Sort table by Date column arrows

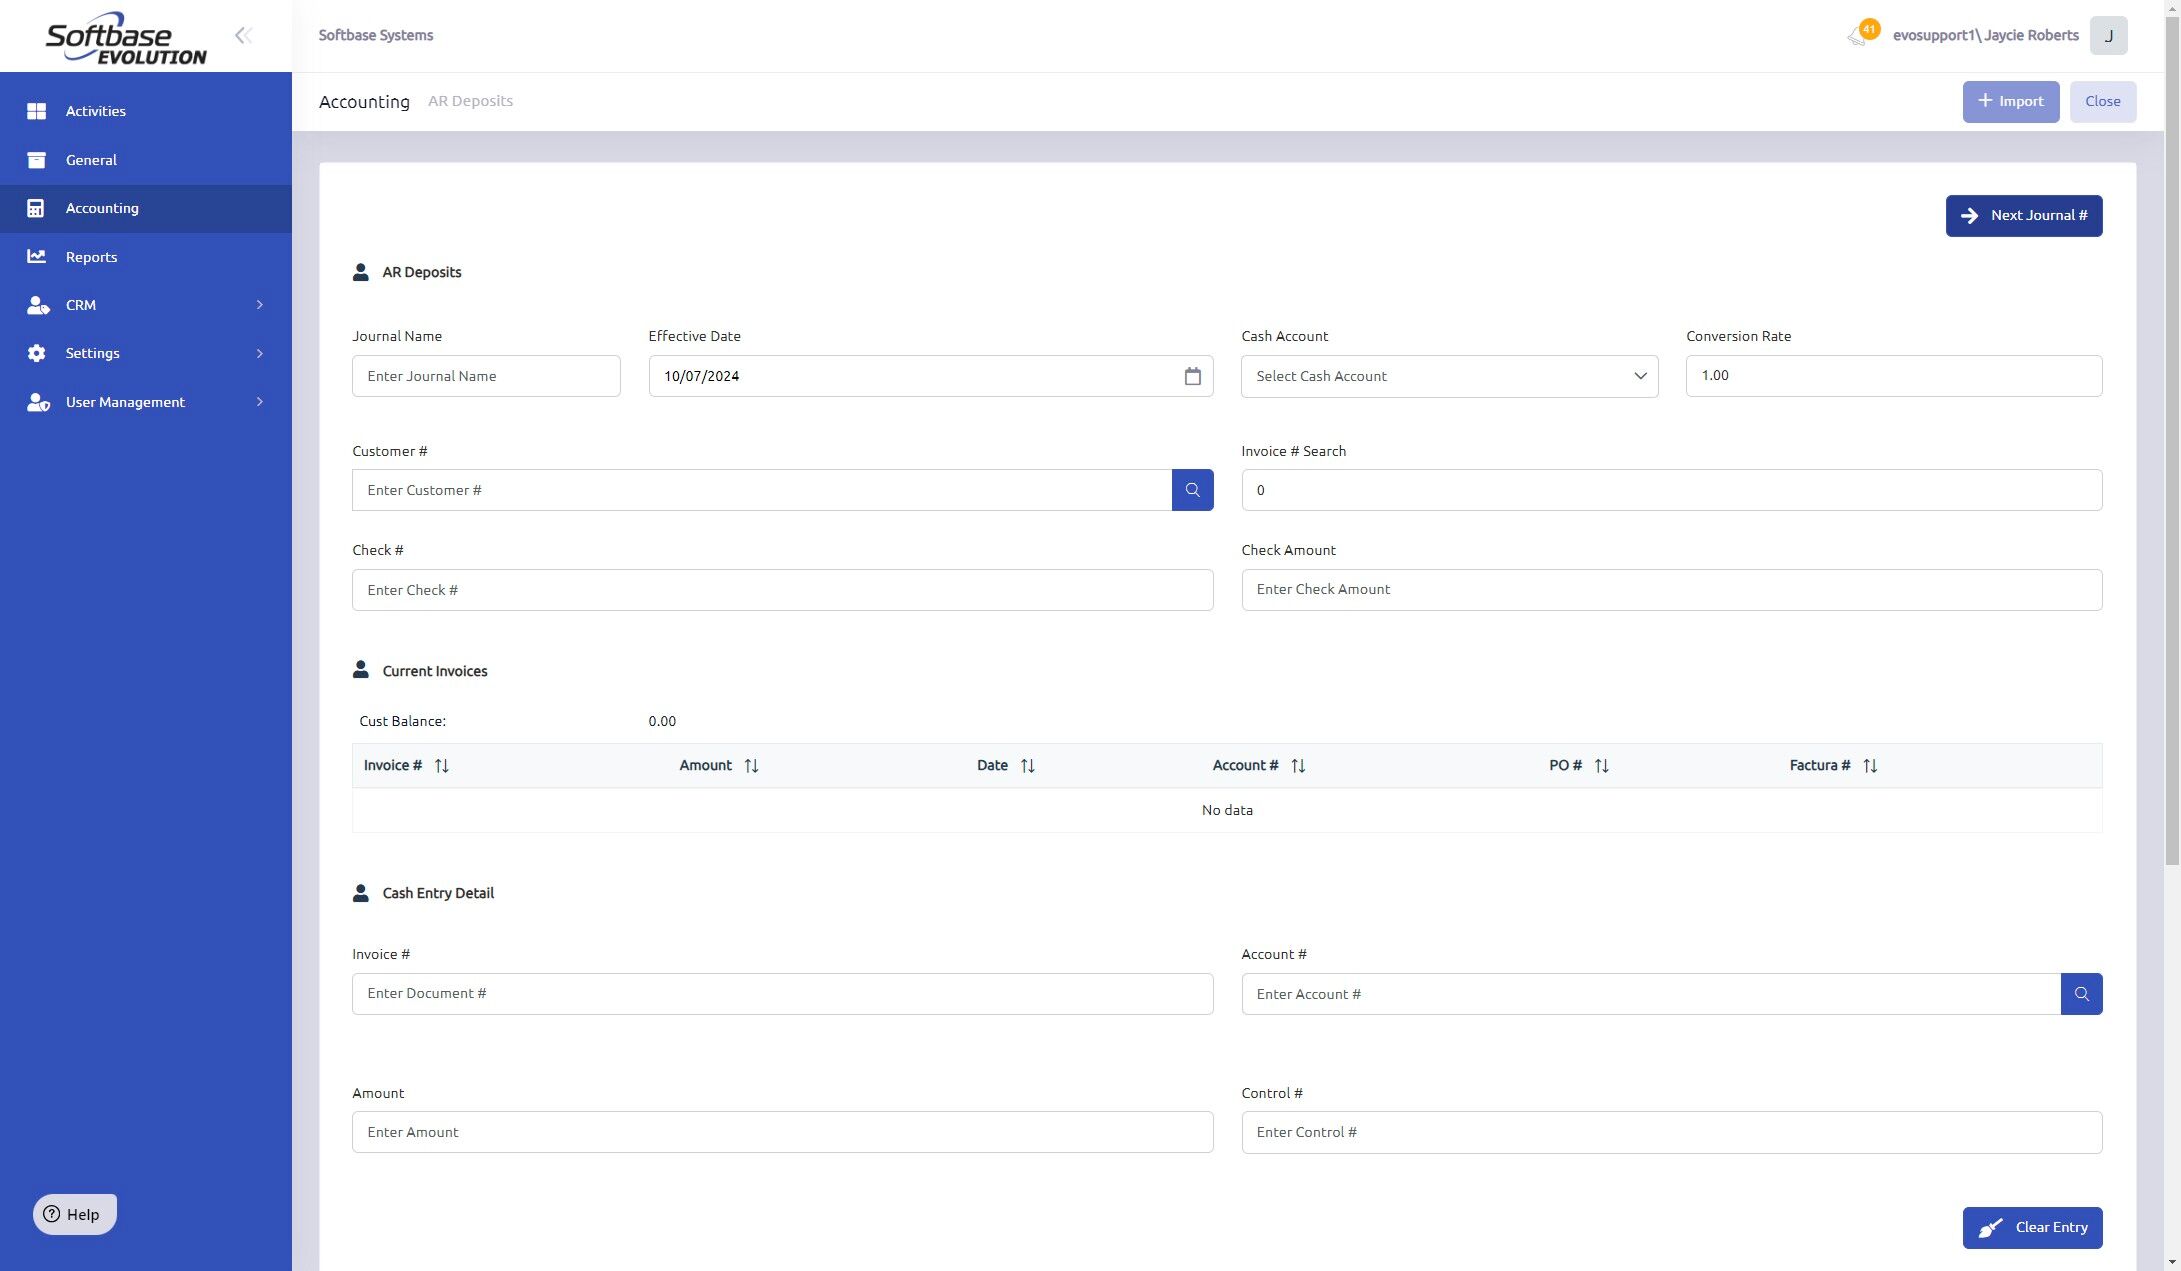pos(1027,766)
